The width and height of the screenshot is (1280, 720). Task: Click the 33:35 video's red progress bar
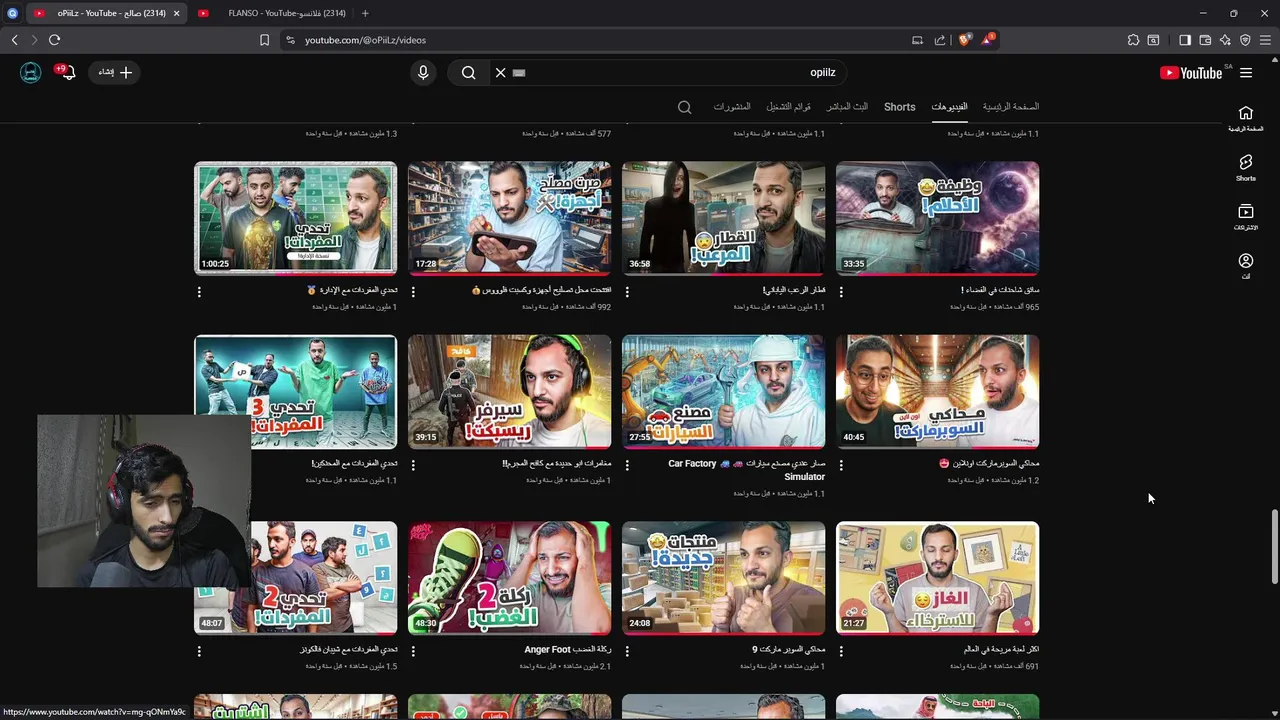tap(937, 273)
